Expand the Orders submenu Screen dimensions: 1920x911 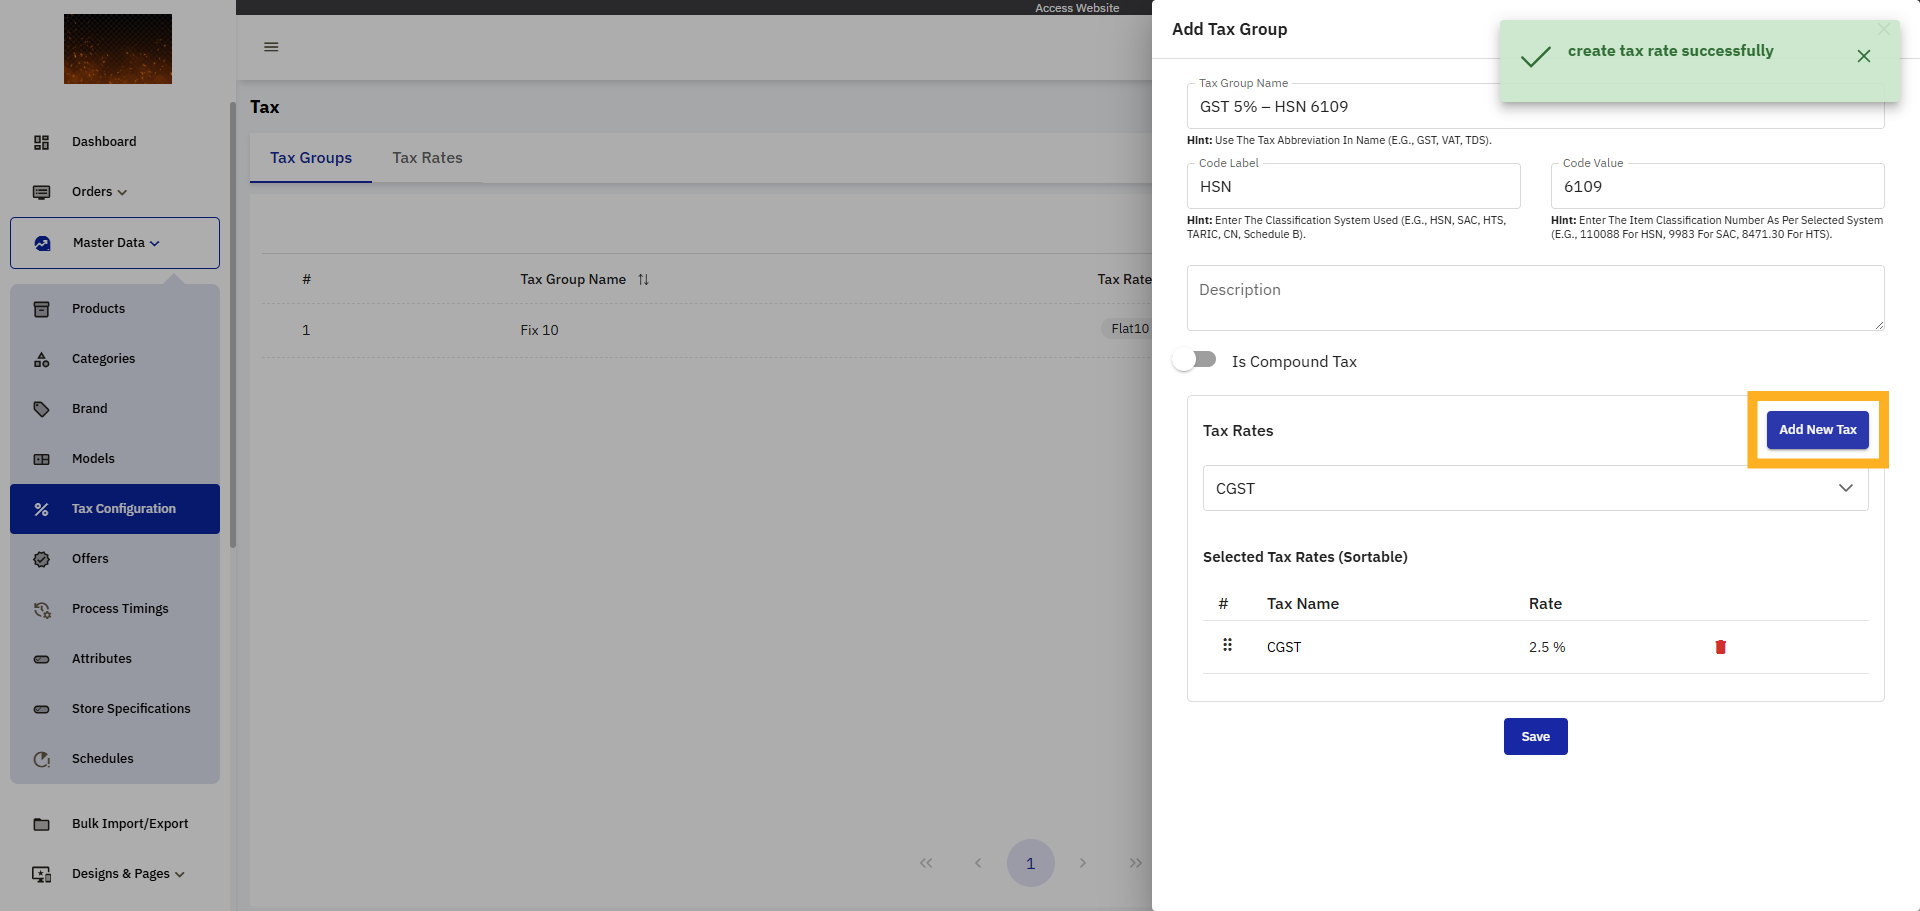click(x=99, y=192)
